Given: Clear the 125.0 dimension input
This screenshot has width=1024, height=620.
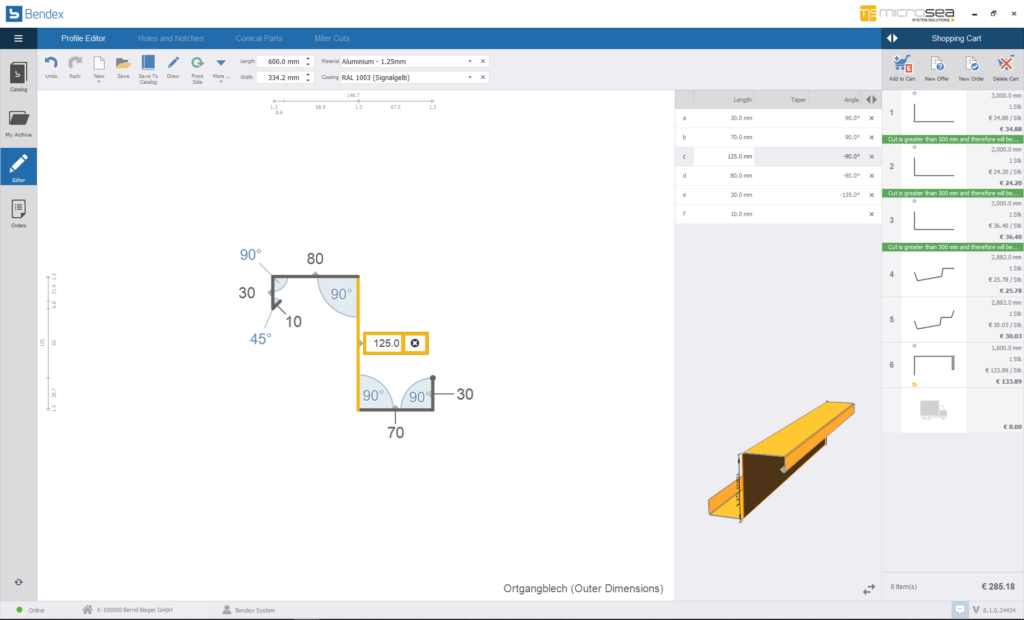Looking at the screenshot, I should click(x=415, y=343).
